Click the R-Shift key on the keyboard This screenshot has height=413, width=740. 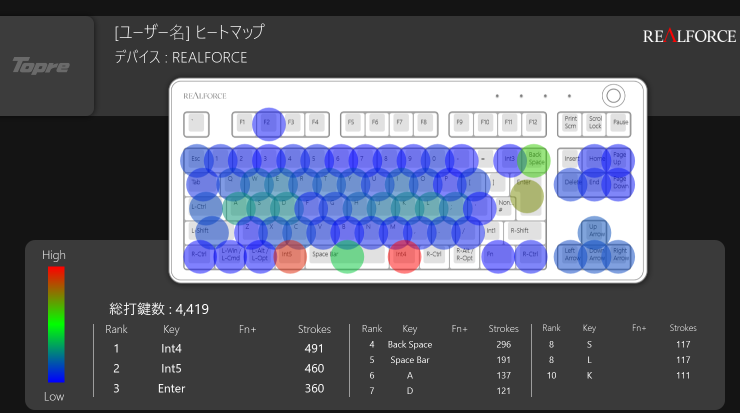[x=527, y=232]
